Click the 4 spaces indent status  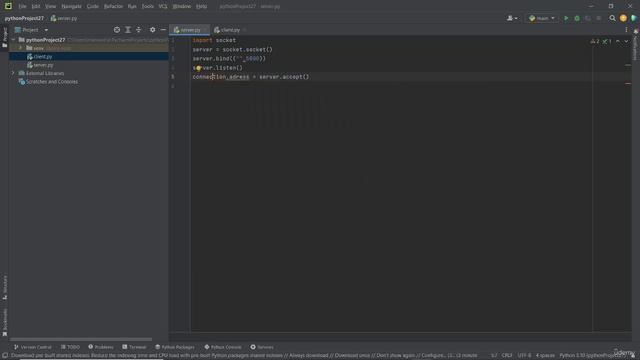tap(545, 356)
